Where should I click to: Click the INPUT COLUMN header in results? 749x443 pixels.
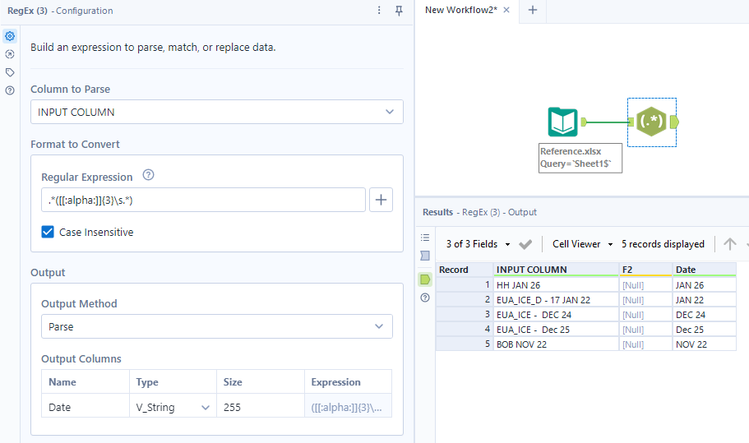[531, 269]
